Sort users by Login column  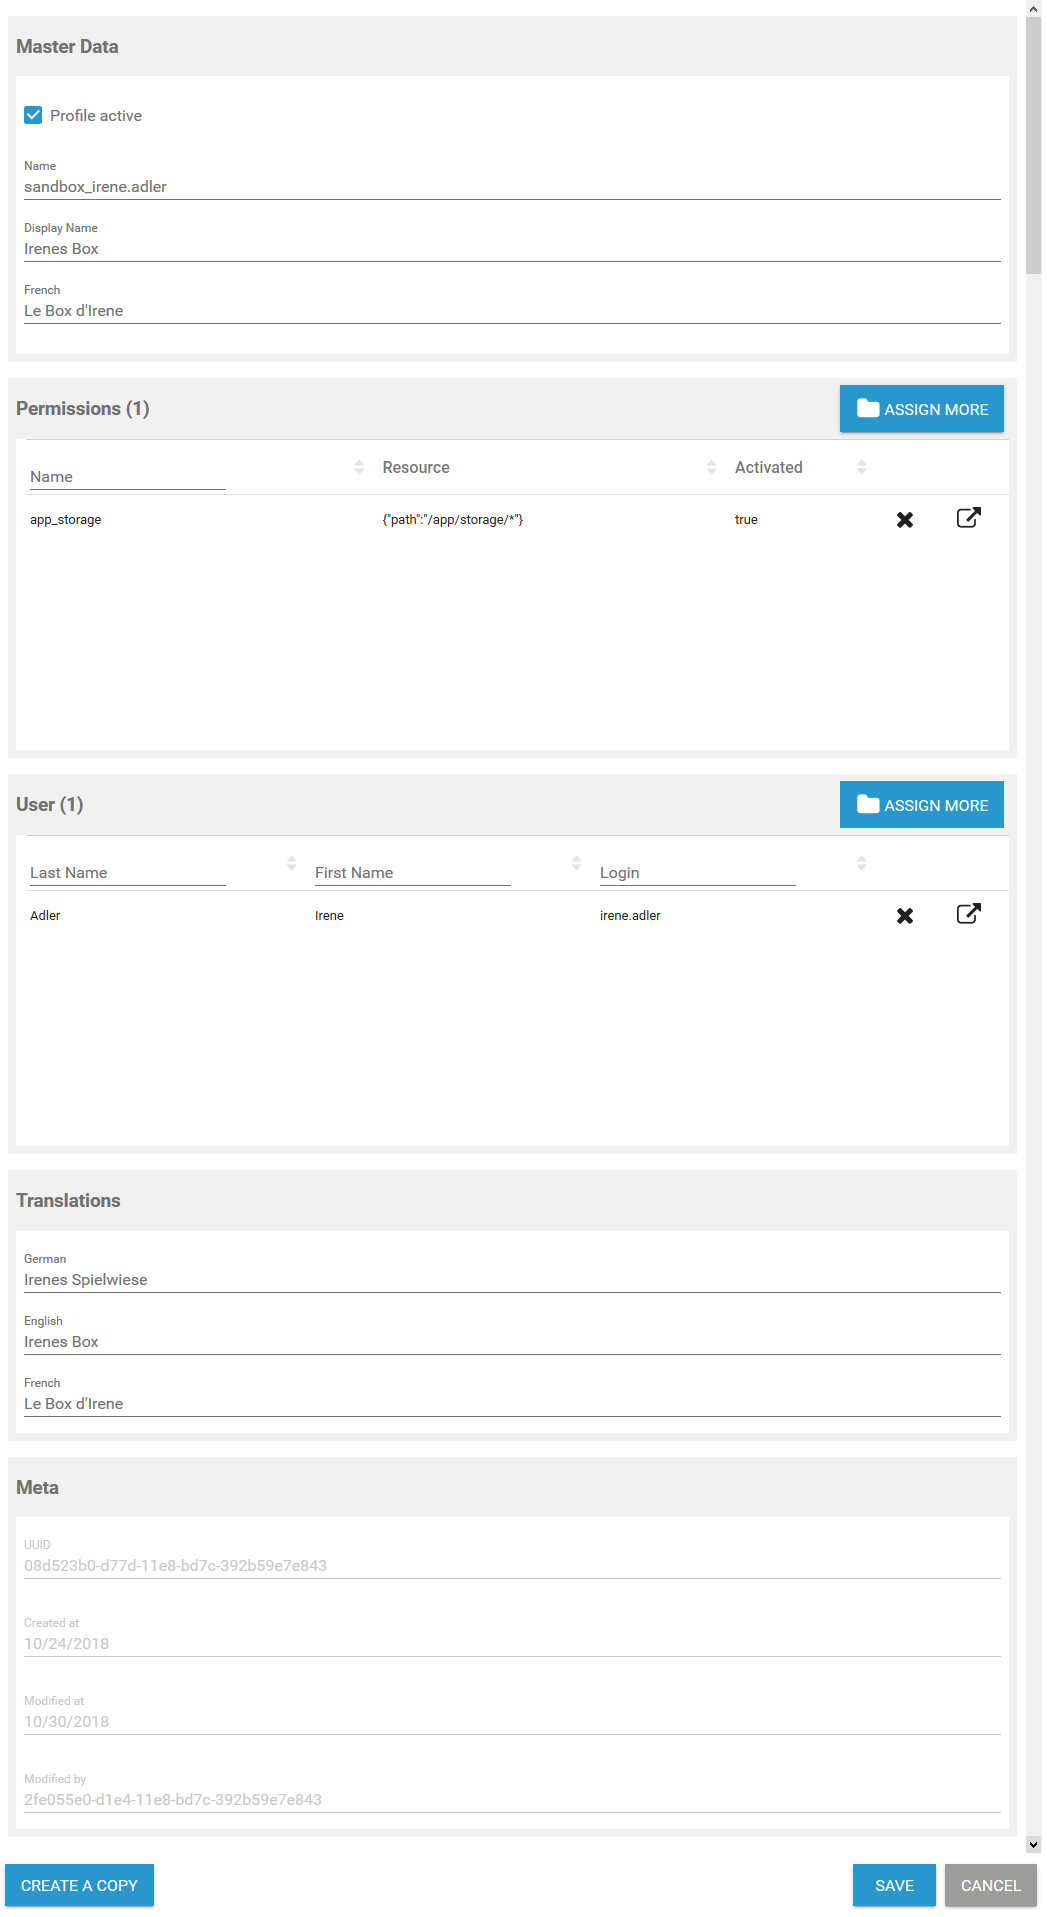click(x=861, y=863)
